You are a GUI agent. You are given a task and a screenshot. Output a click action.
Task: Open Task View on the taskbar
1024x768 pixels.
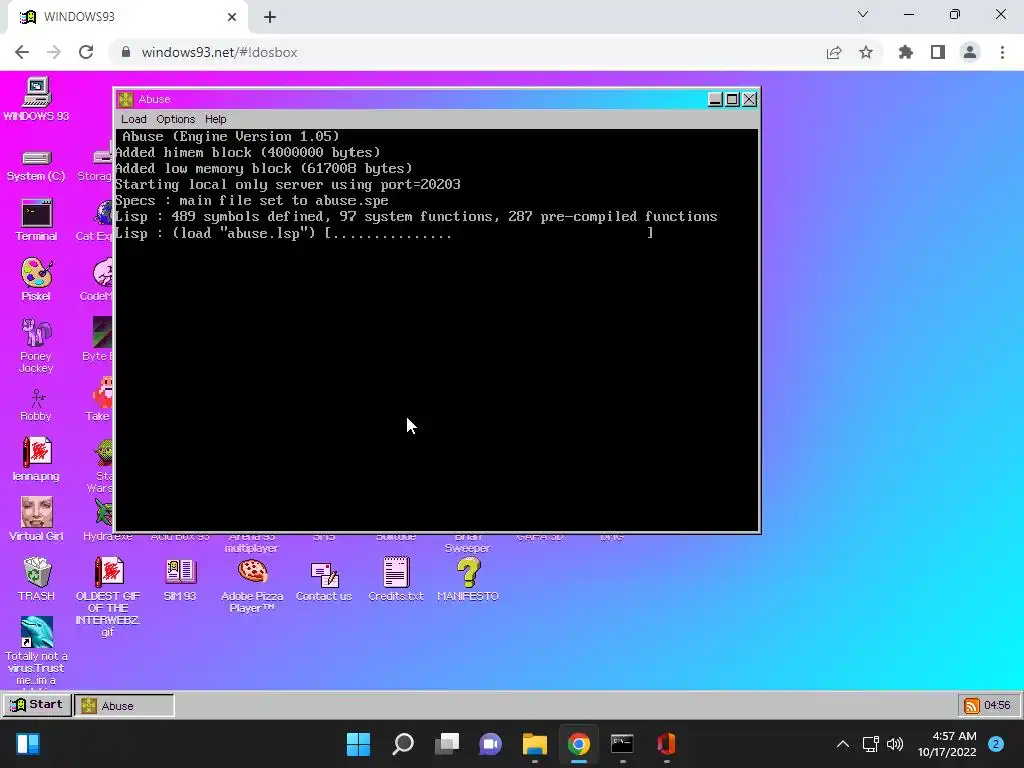click(x=447, y=744)
